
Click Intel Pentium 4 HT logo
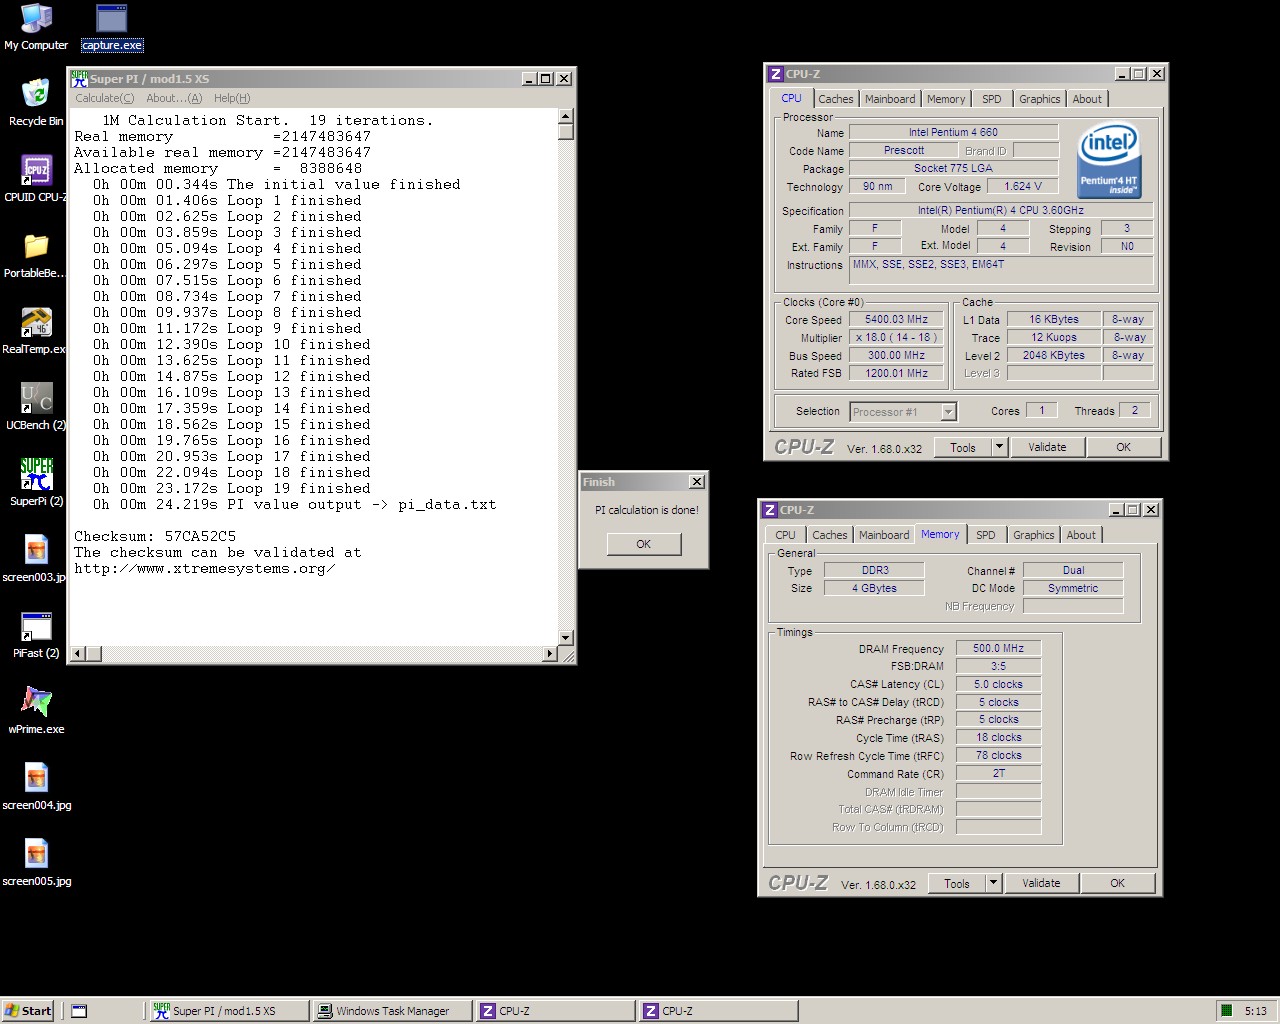coord(1108,160)
